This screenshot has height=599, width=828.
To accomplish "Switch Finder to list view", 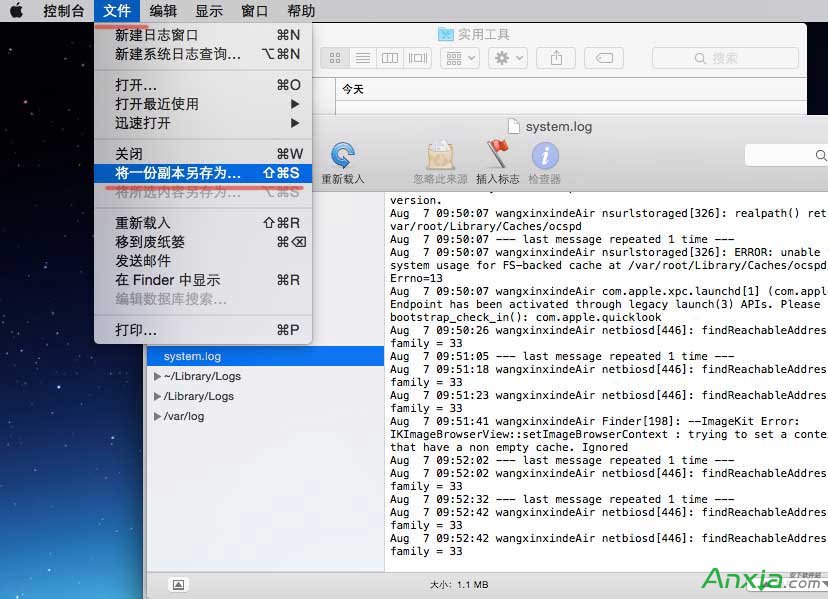I will [363, 58].
